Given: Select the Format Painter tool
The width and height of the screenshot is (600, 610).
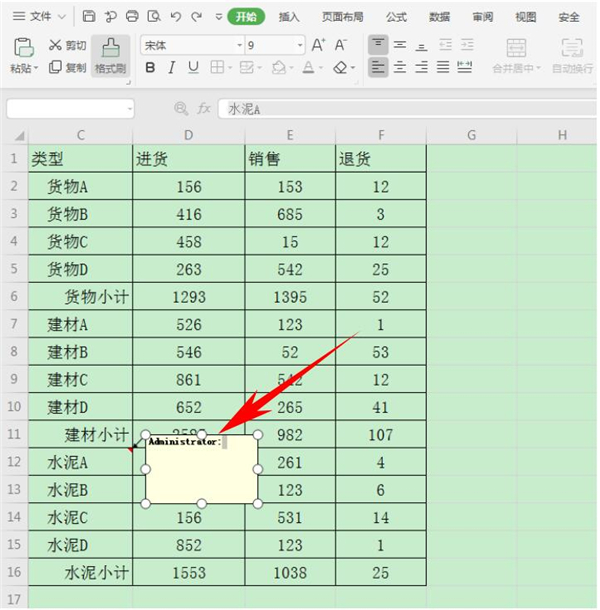Looking at the screenshot, I should coord(110,56).
